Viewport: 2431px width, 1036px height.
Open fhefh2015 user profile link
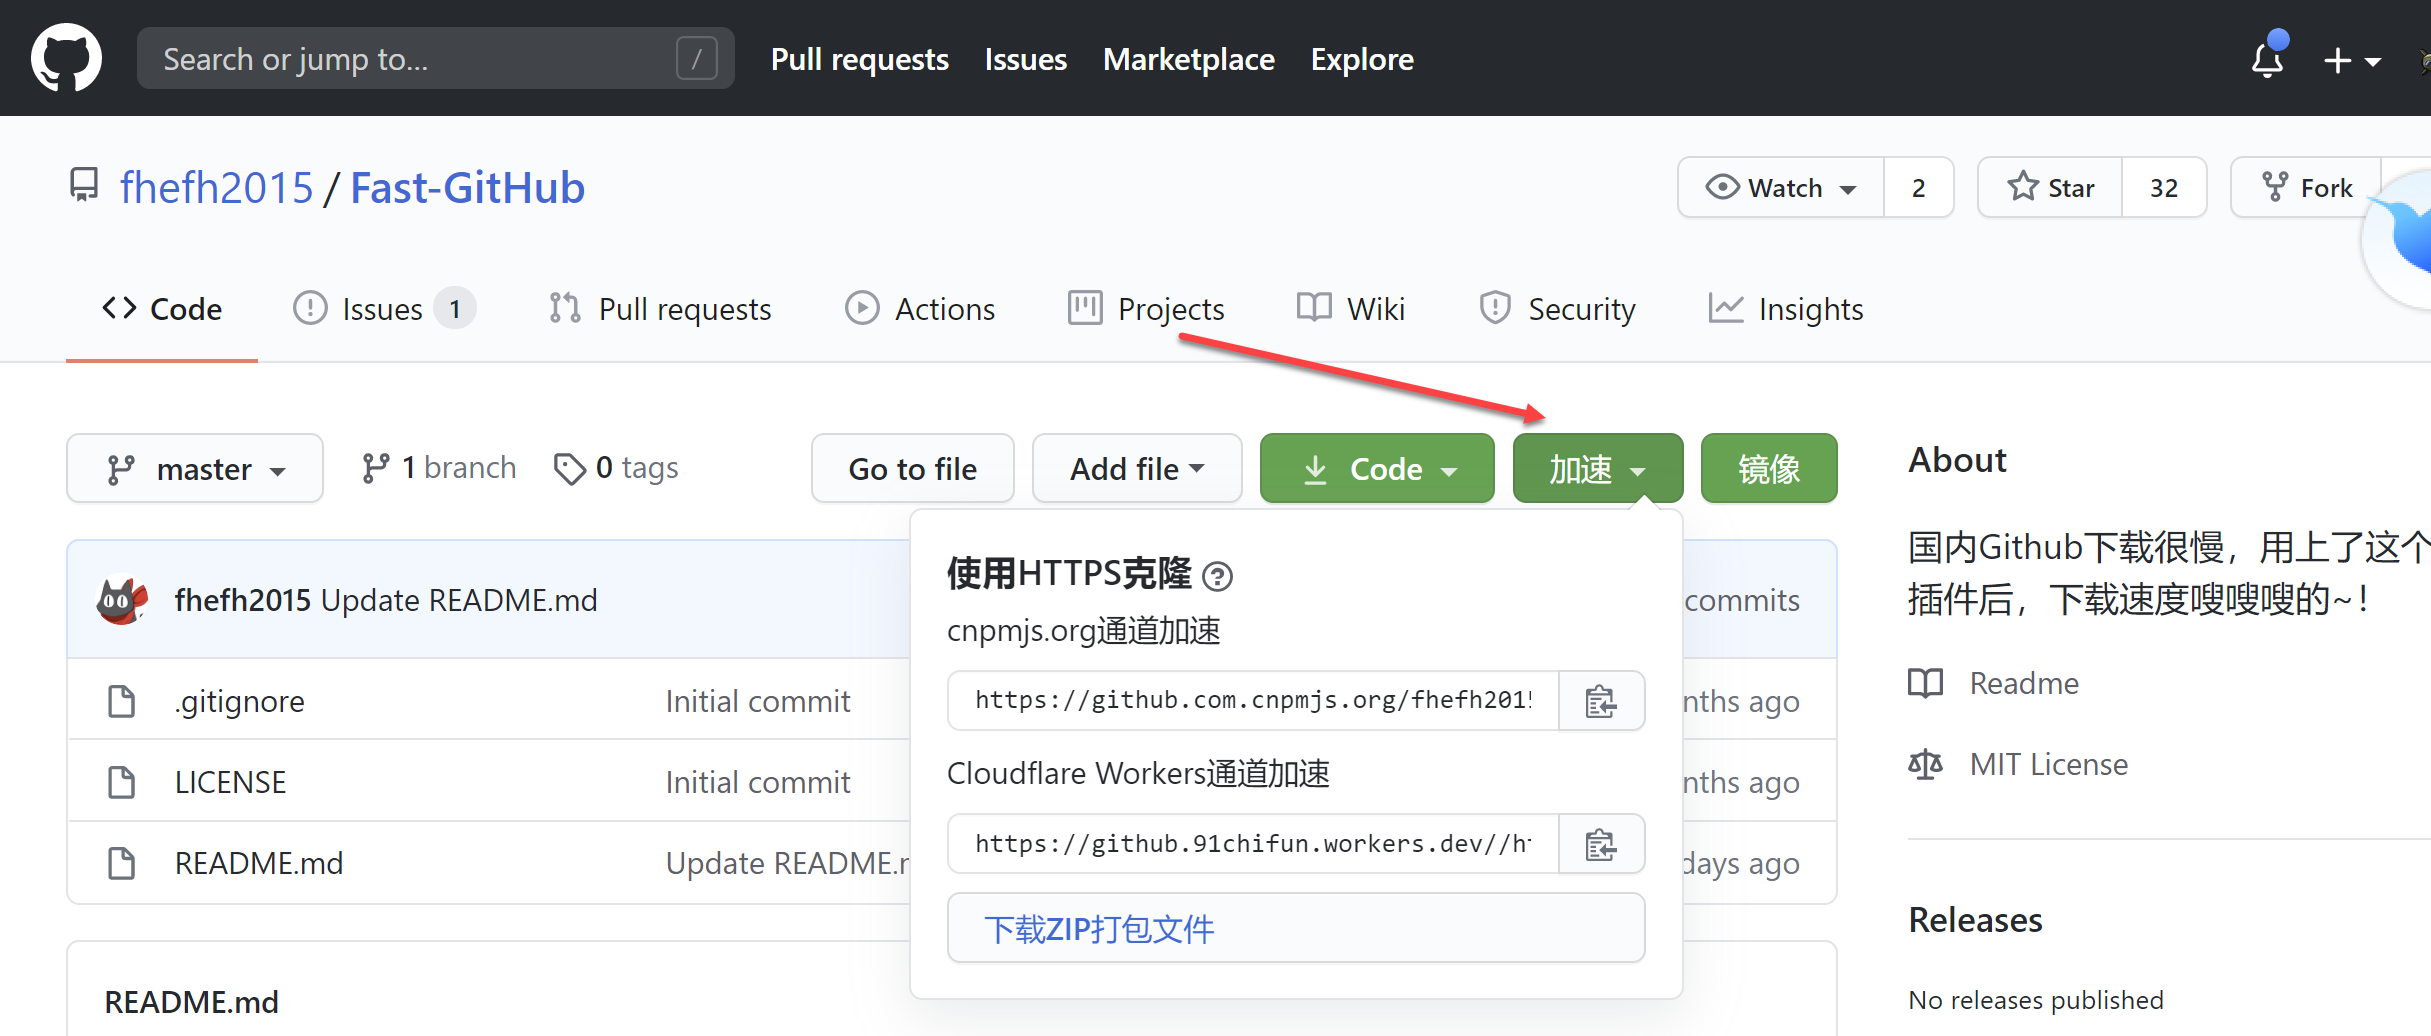point(216,188)
